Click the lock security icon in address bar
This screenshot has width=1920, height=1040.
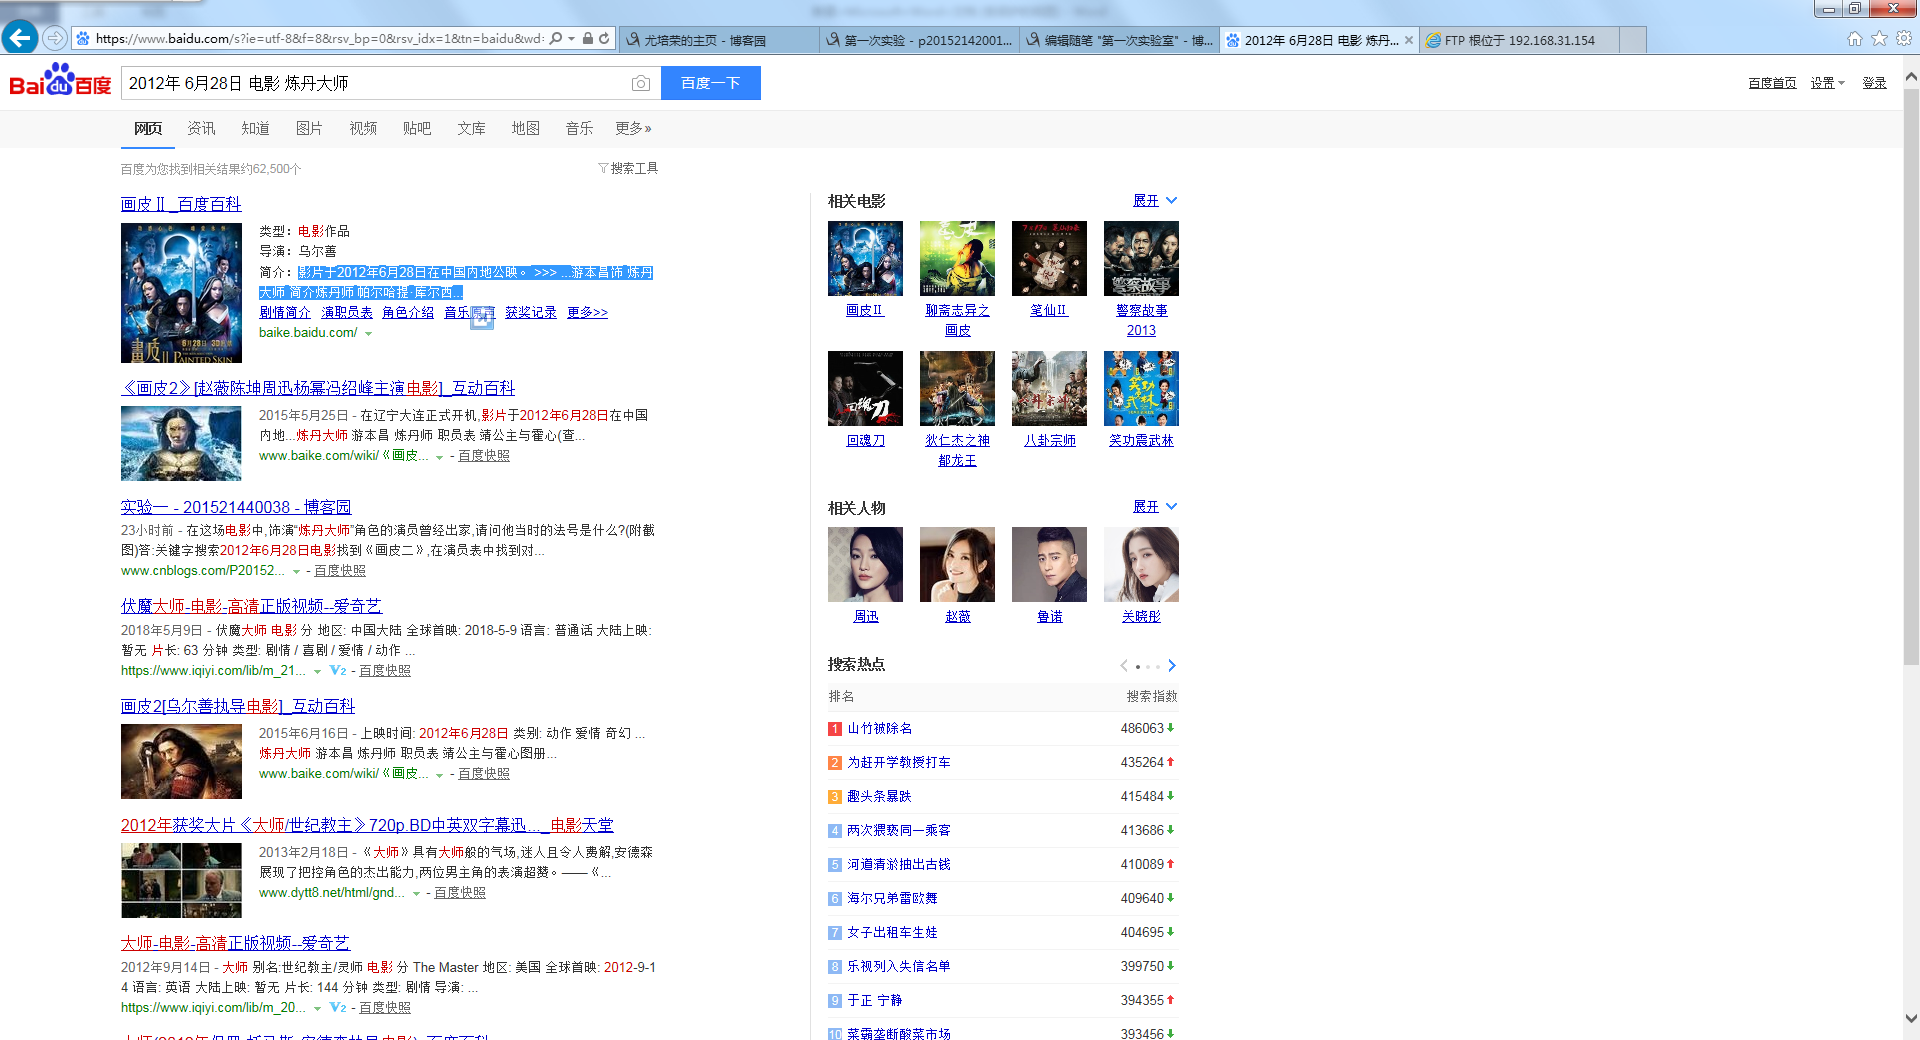588,39
